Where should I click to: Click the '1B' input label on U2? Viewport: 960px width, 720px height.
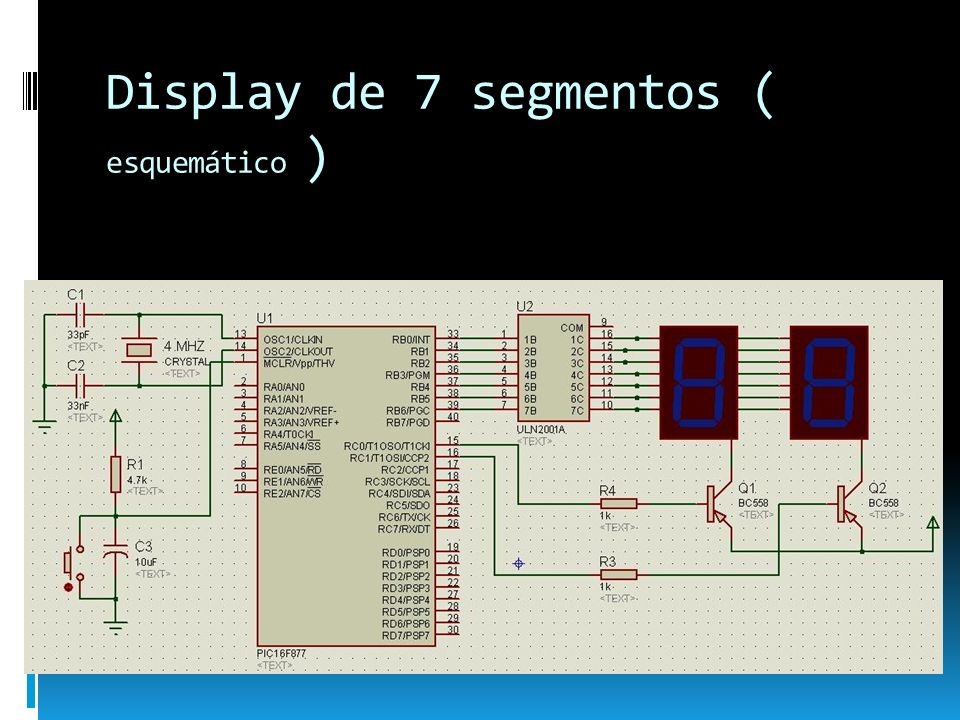point(530,339)
